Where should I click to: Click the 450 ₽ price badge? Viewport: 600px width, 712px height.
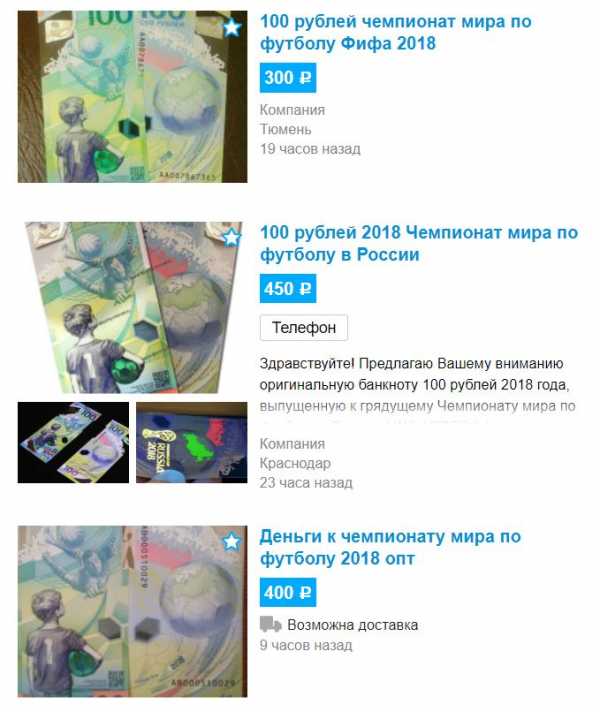click(288, 288)
